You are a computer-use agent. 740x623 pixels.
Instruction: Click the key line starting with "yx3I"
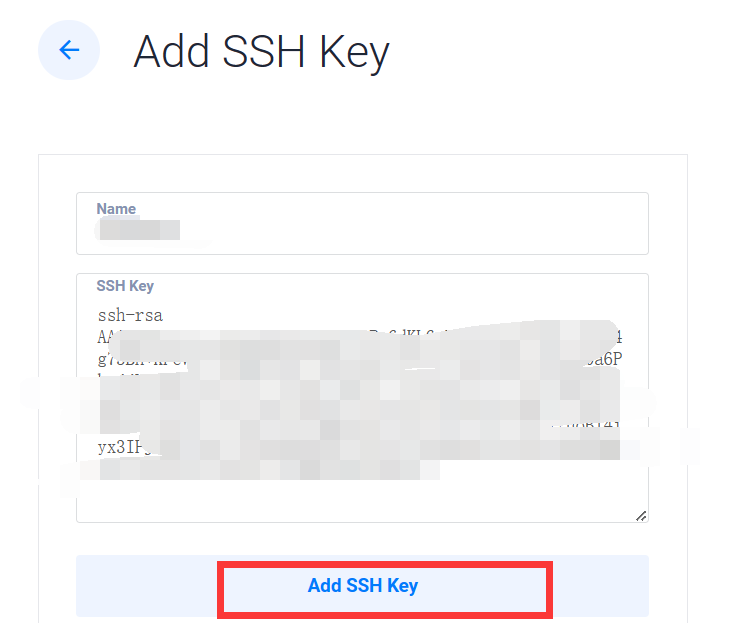click(120, 446)
